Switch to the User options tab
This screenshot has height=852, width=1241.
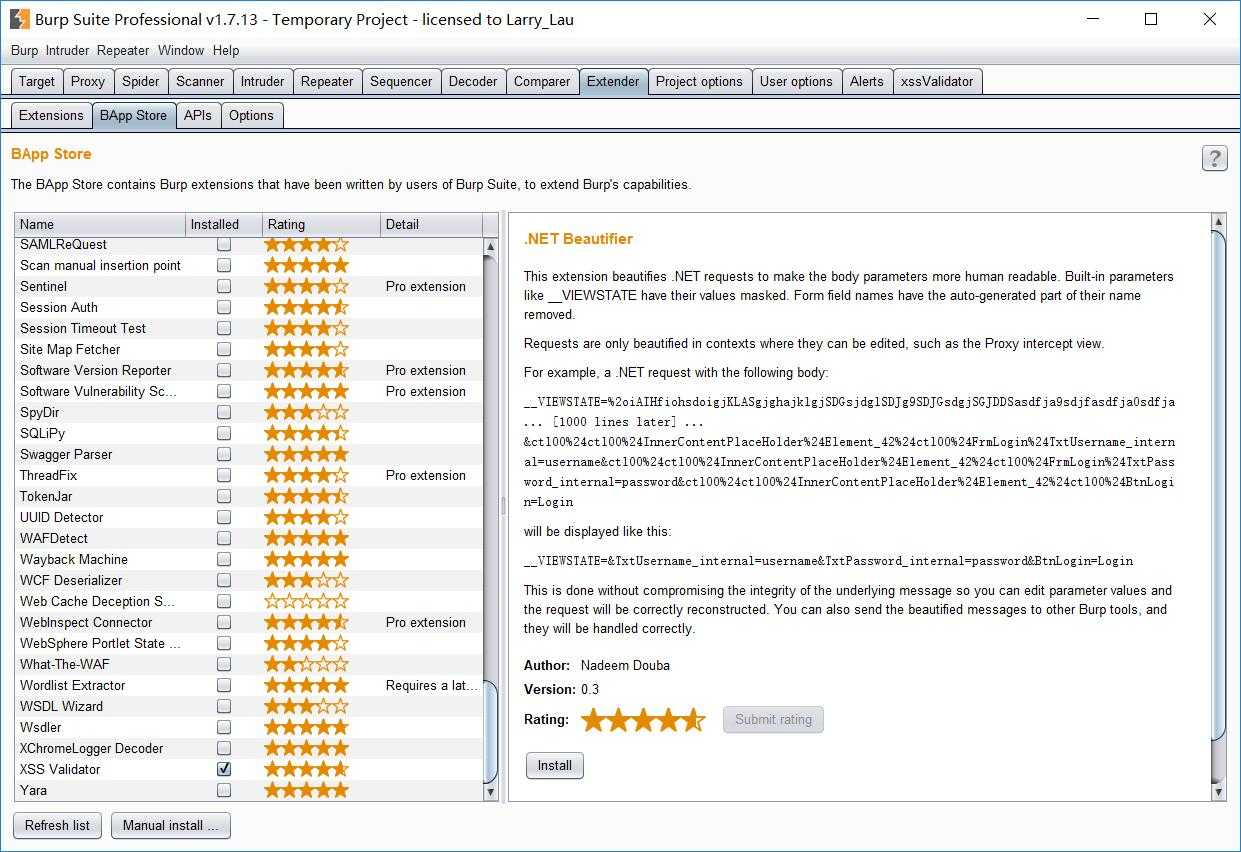[796, 81]
